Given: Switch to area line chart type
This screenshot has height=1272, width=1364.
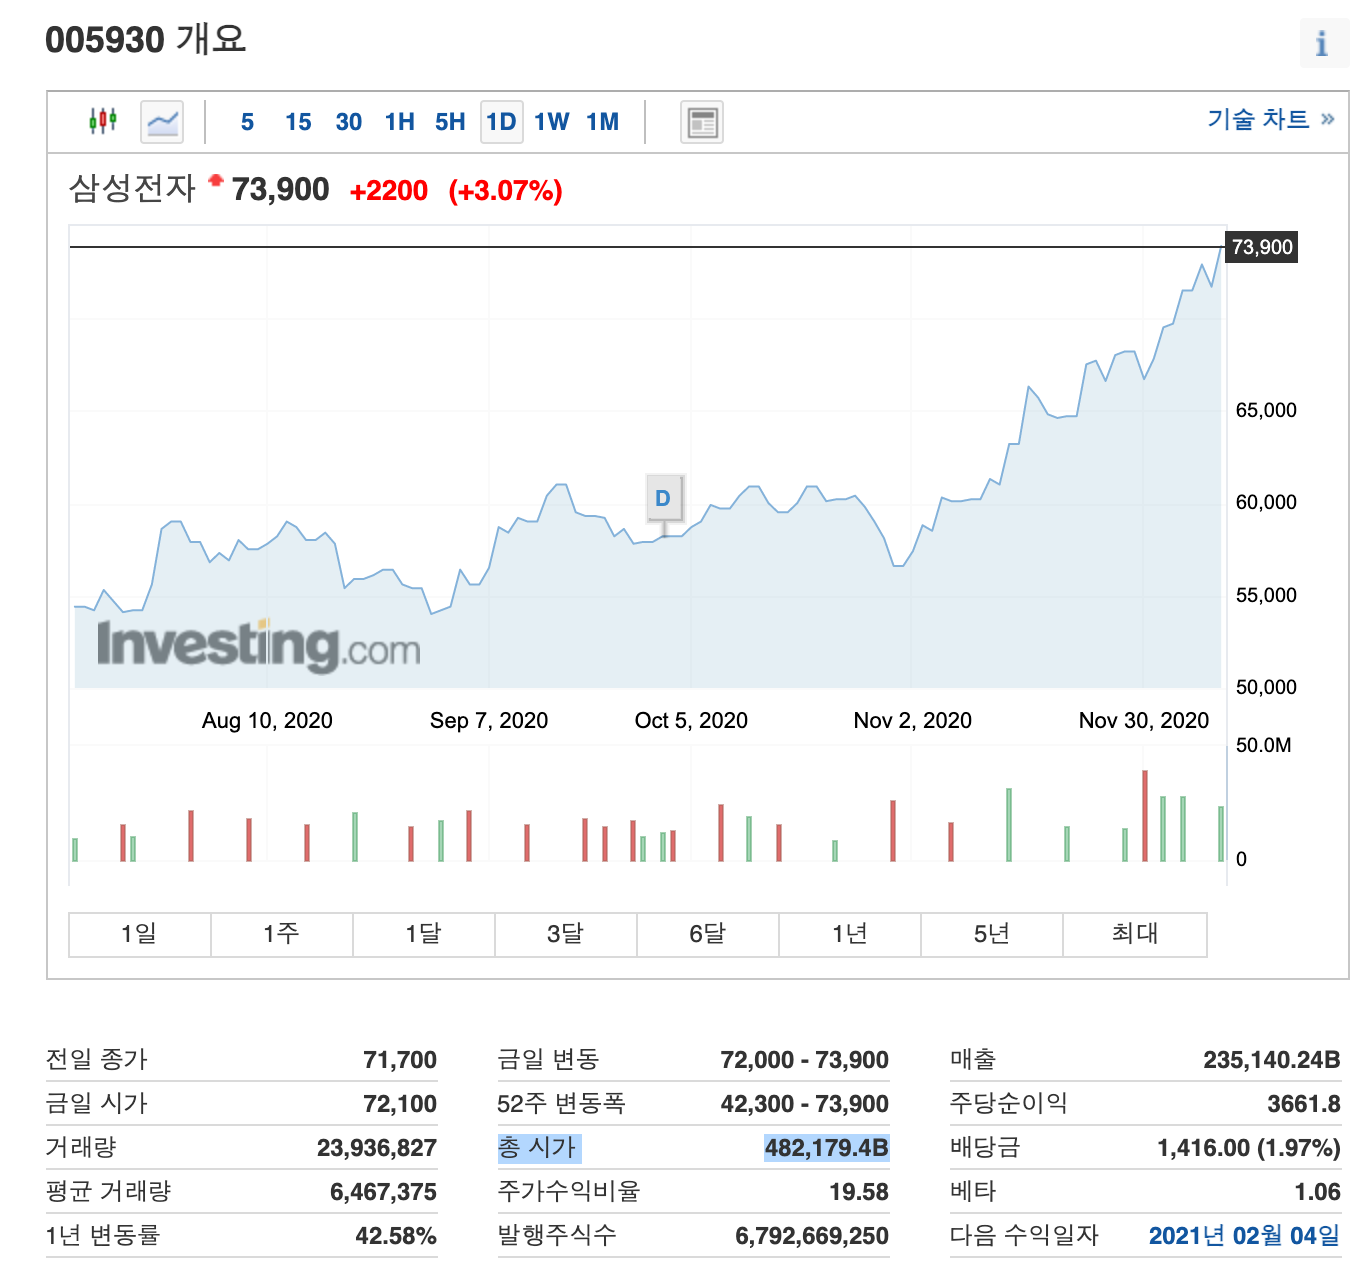Looking at the screenshot, I should pyautogui.click(x=161, y=122).
